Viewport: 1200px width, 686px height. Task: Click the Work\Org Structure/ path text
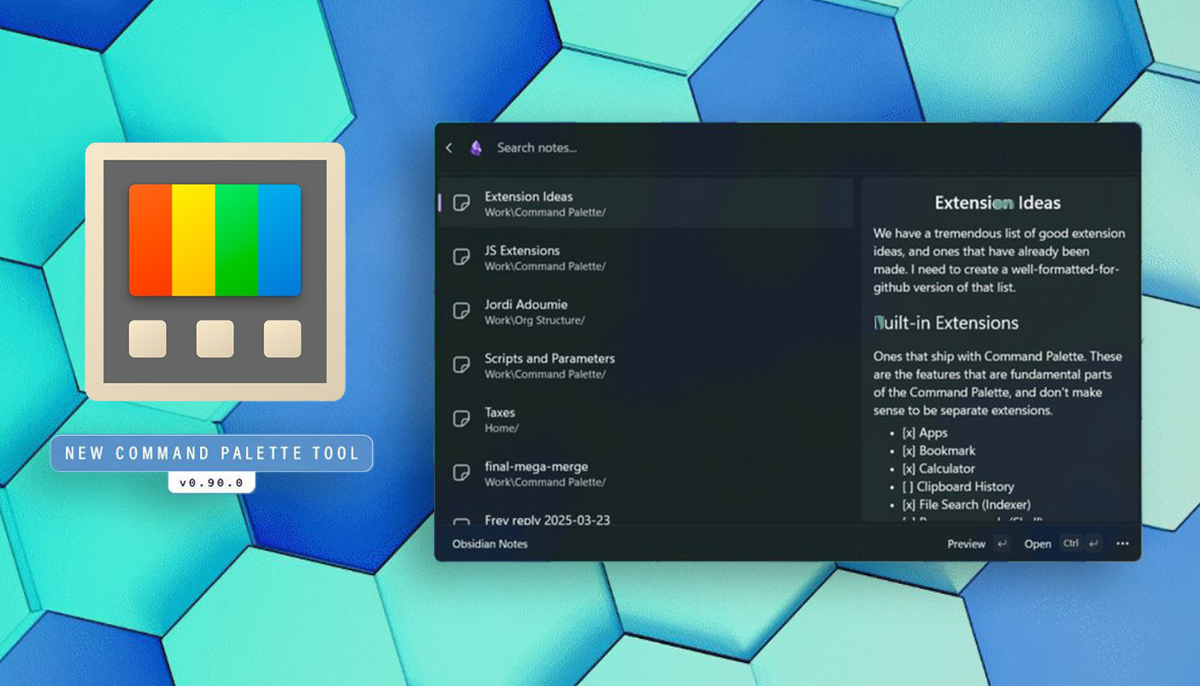click(535, 320)
